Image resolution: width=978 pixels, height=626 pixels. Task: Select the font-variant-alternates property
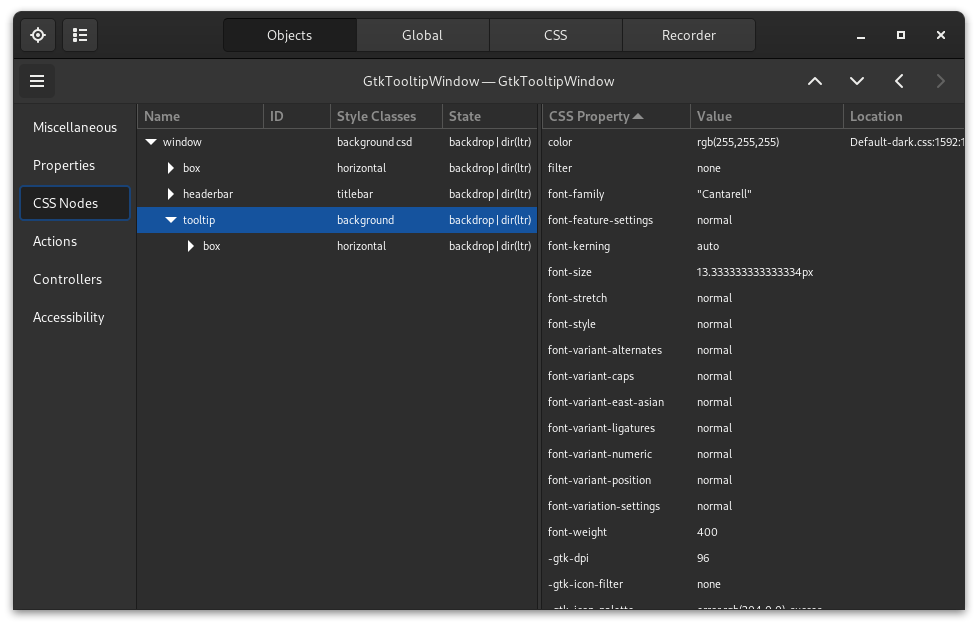[x=753, y=350]
